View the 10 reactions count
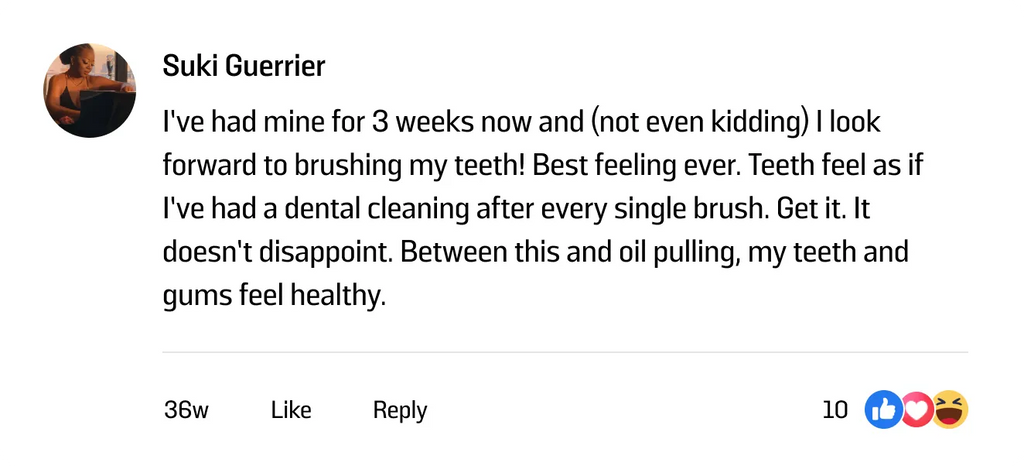 [x=835, y=410]
